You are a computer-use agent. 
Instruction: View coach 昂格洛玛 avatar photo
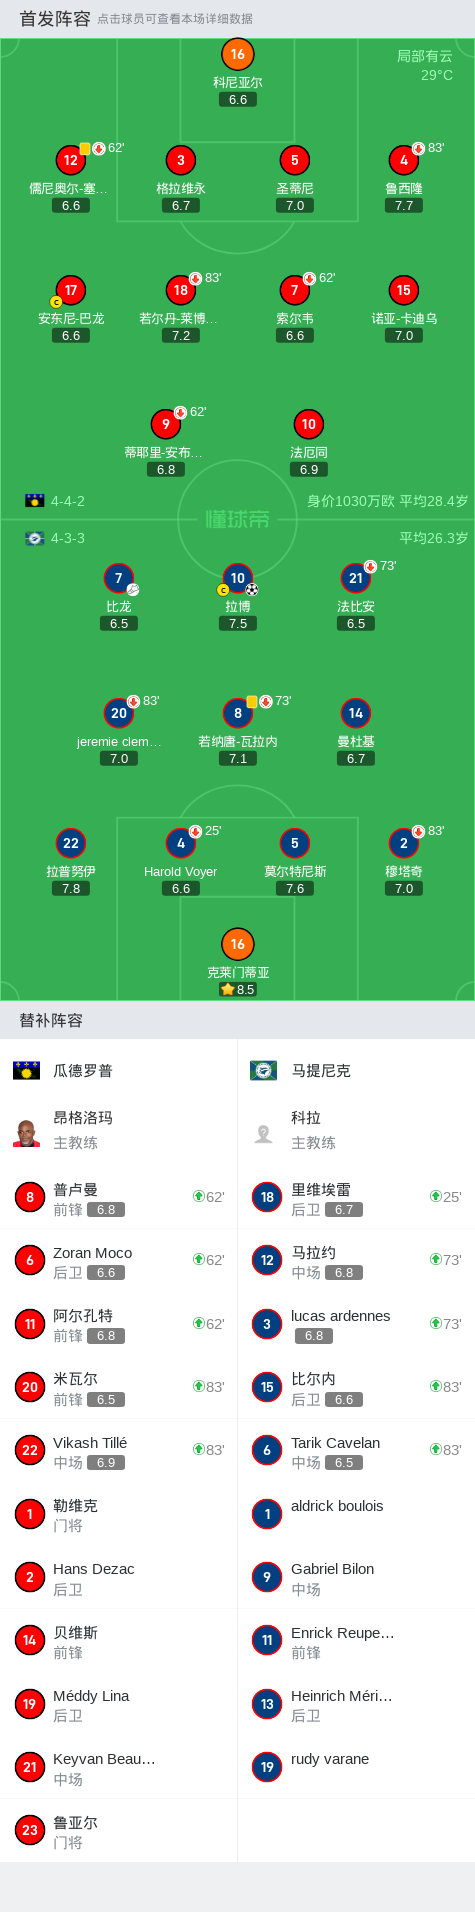click(x=26, y=1133)
